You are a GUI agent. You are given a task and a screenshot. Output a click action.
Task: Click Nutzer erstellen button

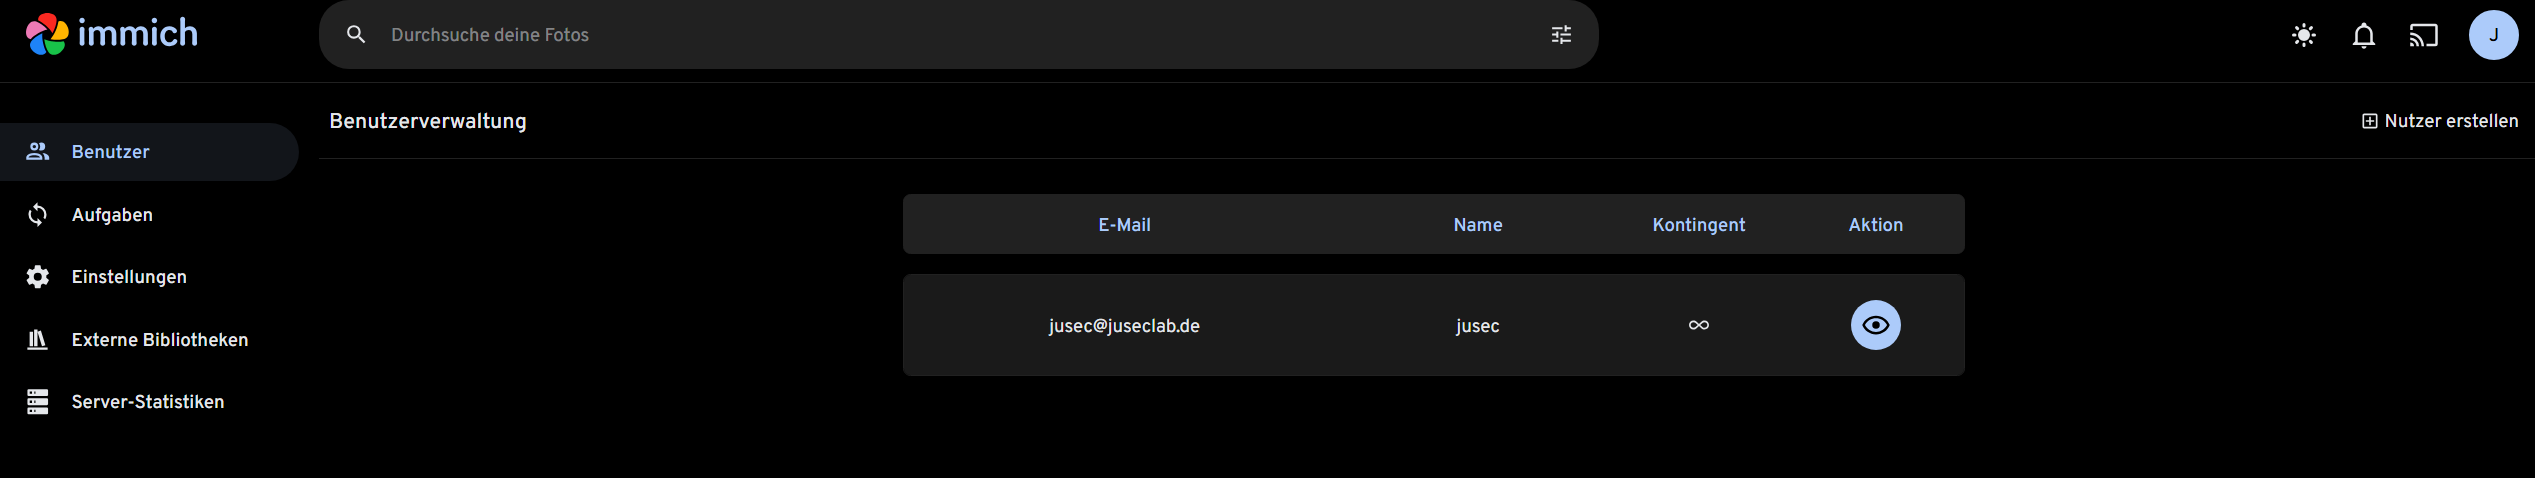point(2440,121)
